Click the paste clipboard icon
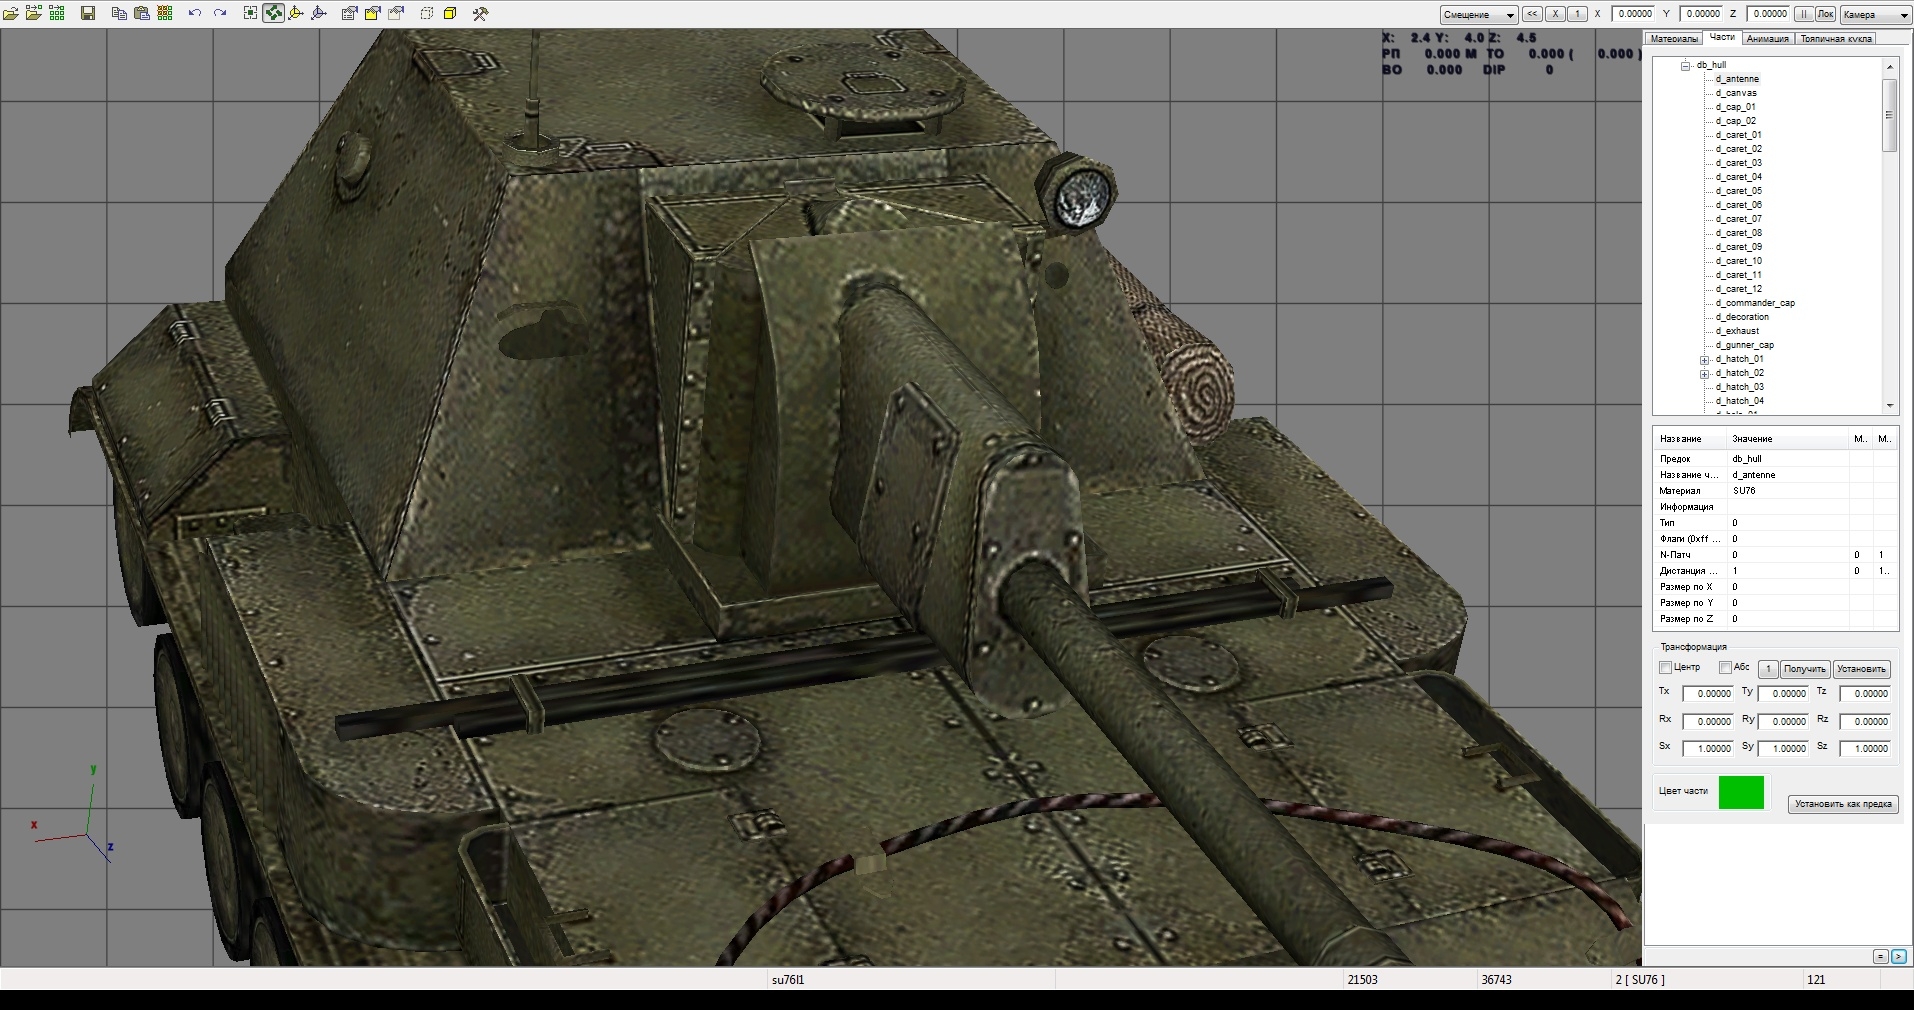This screenshot has width=1914, height=1010. [x=142, y=13]
